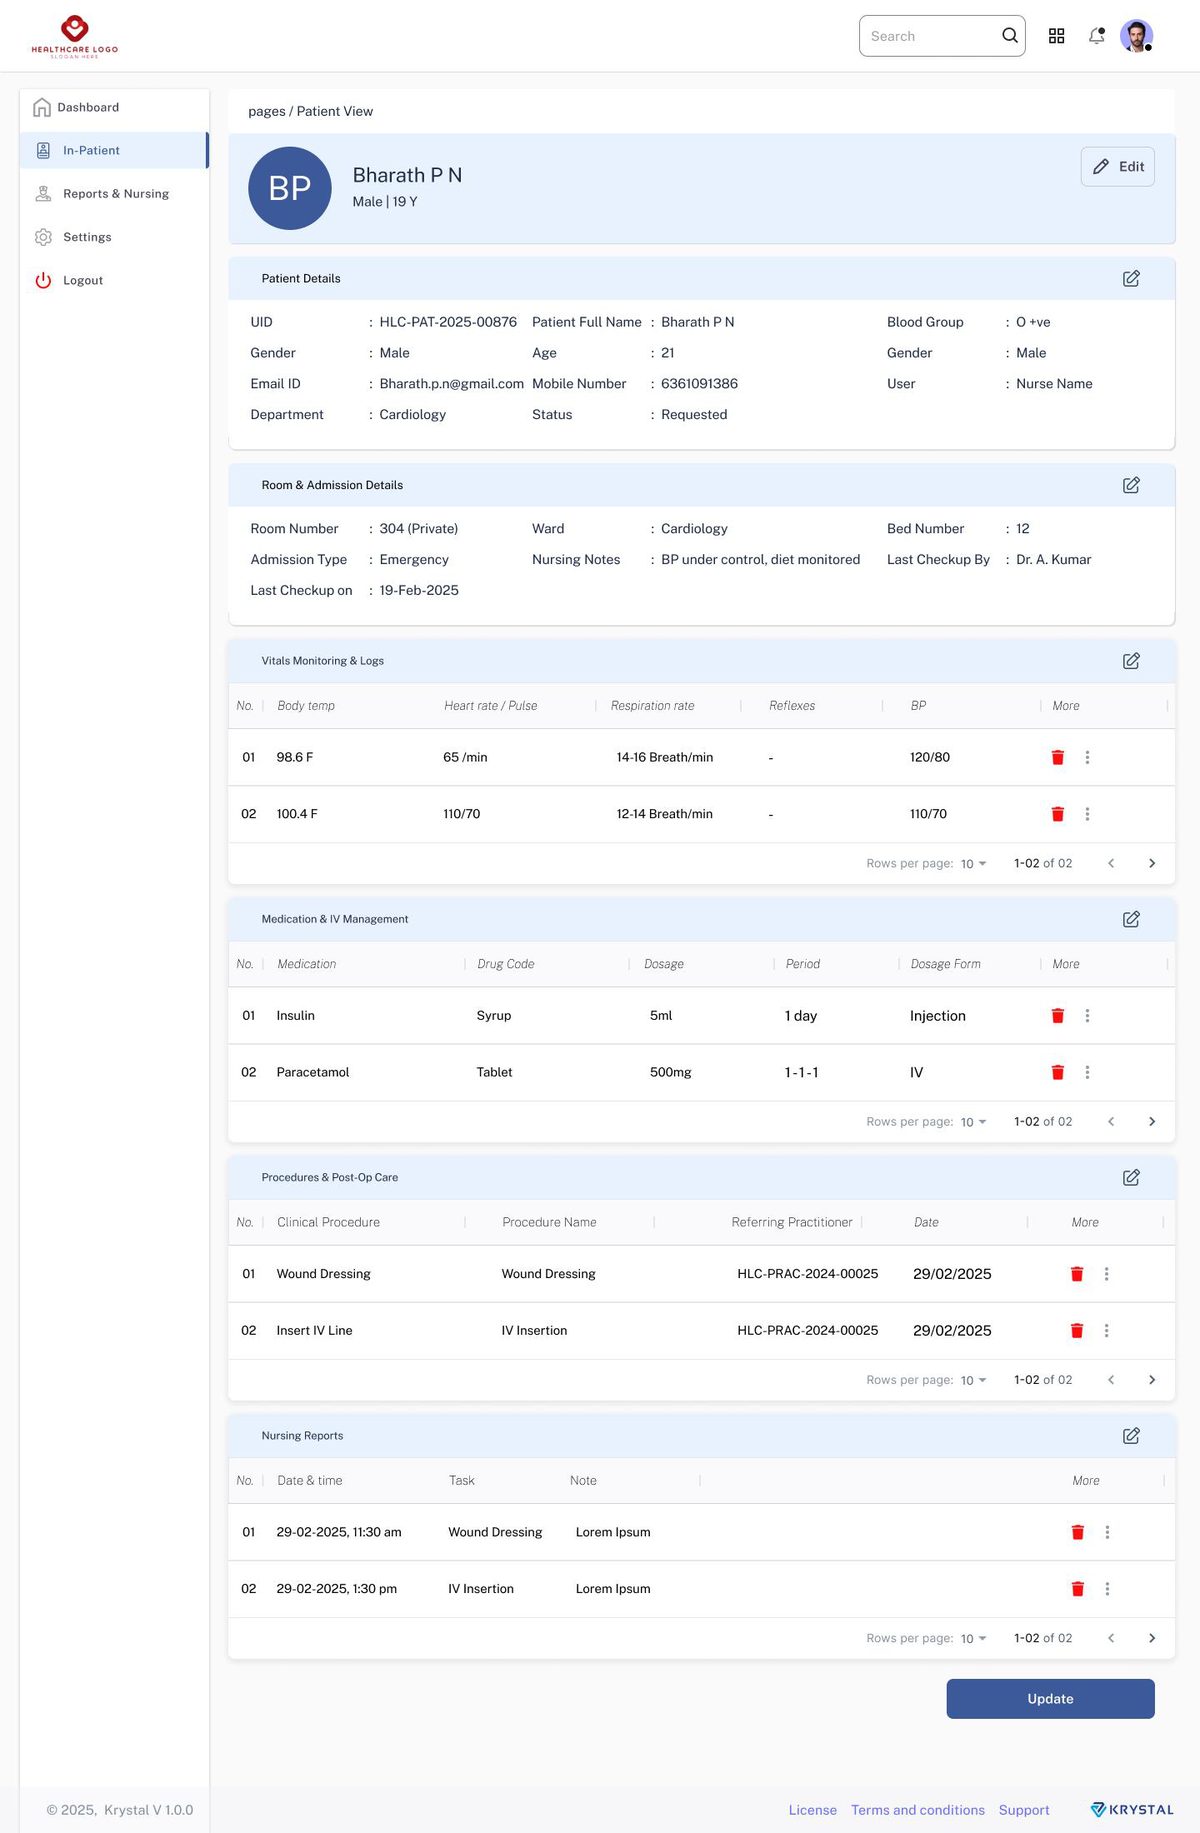The height and width of the screenshot is (1833, 1200).
Task: Delete the 100.4 F vitals row
Action: pyautogui.click(x=1058, y=814)
